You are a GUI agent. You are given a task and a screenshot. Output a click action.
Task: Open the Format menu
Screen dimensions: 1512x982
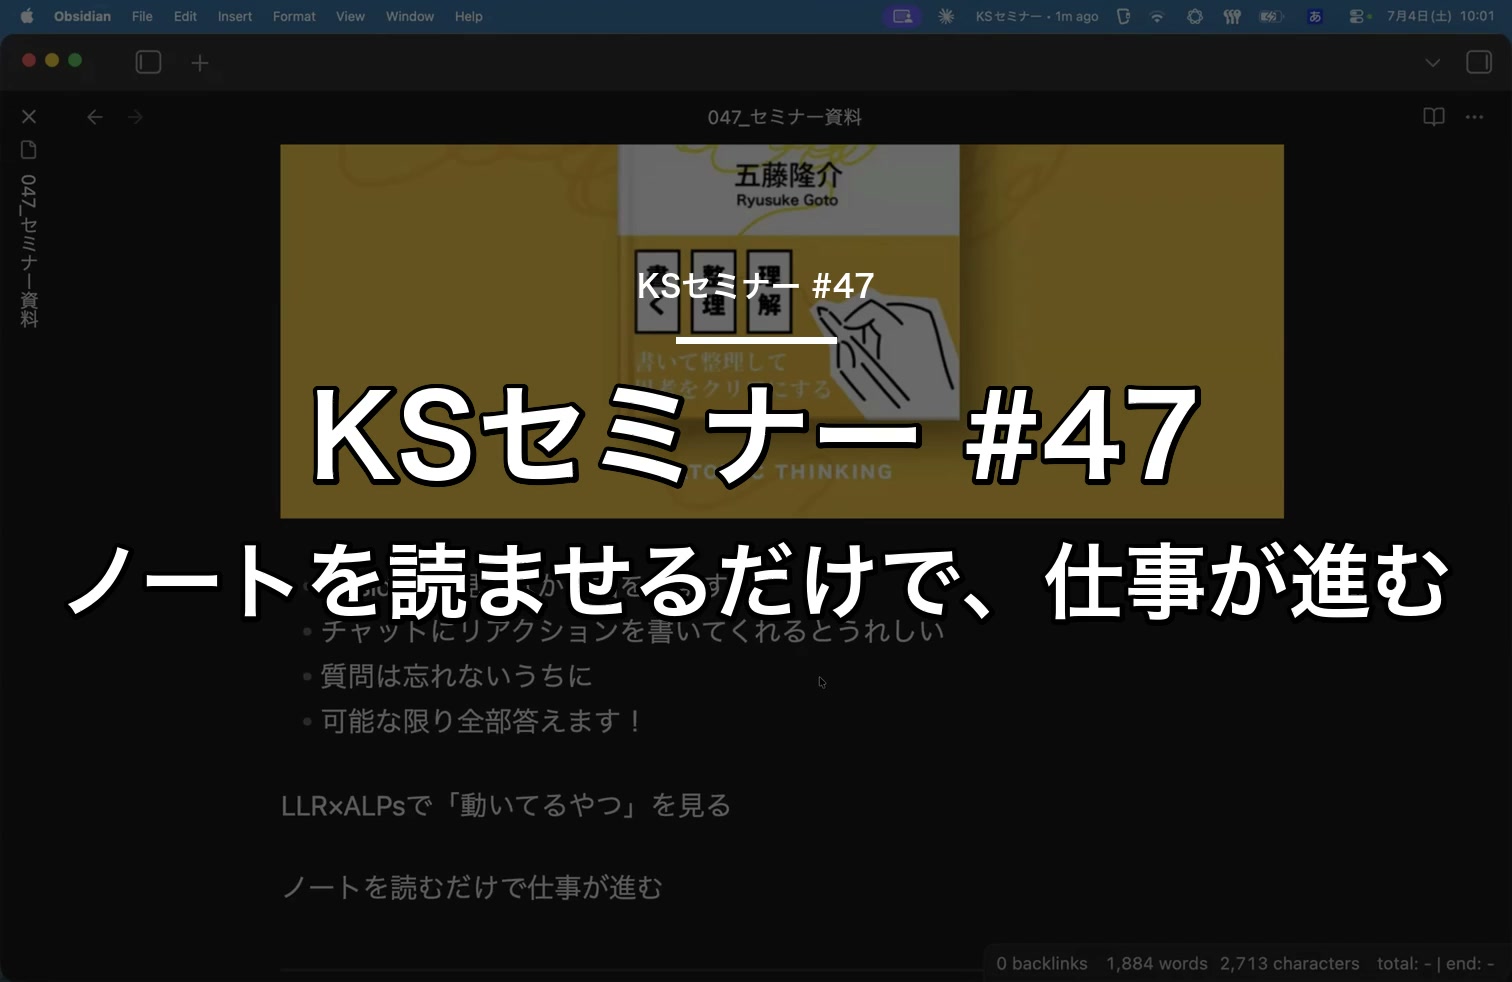click(x=294, y=16)
